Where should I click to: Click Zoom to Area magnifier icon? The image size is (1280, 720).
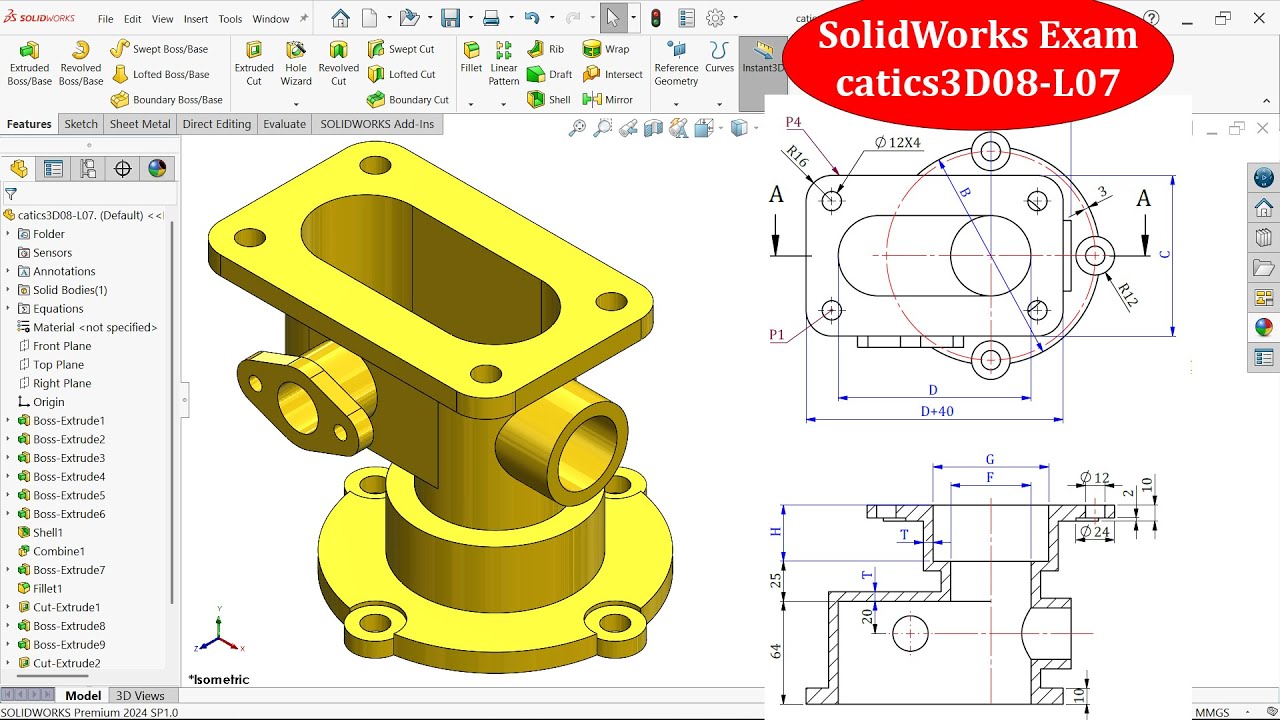point(602,128)
